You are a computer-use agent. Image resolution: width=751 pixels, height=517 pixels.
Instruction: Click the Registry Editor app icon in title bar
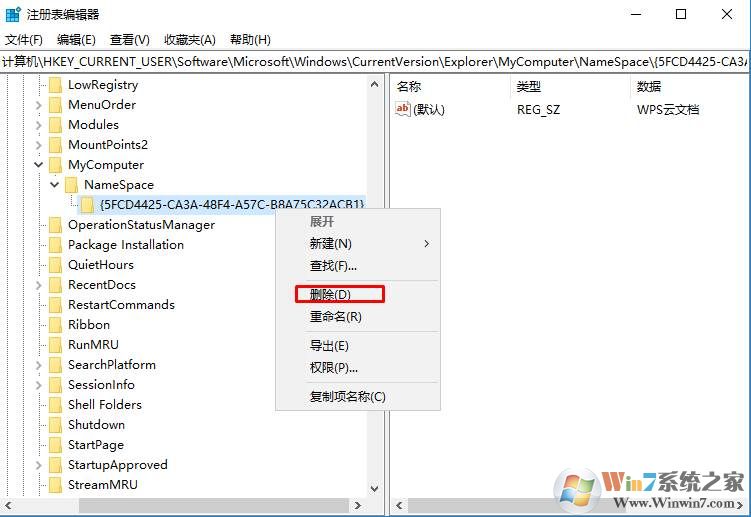point(13,14)
